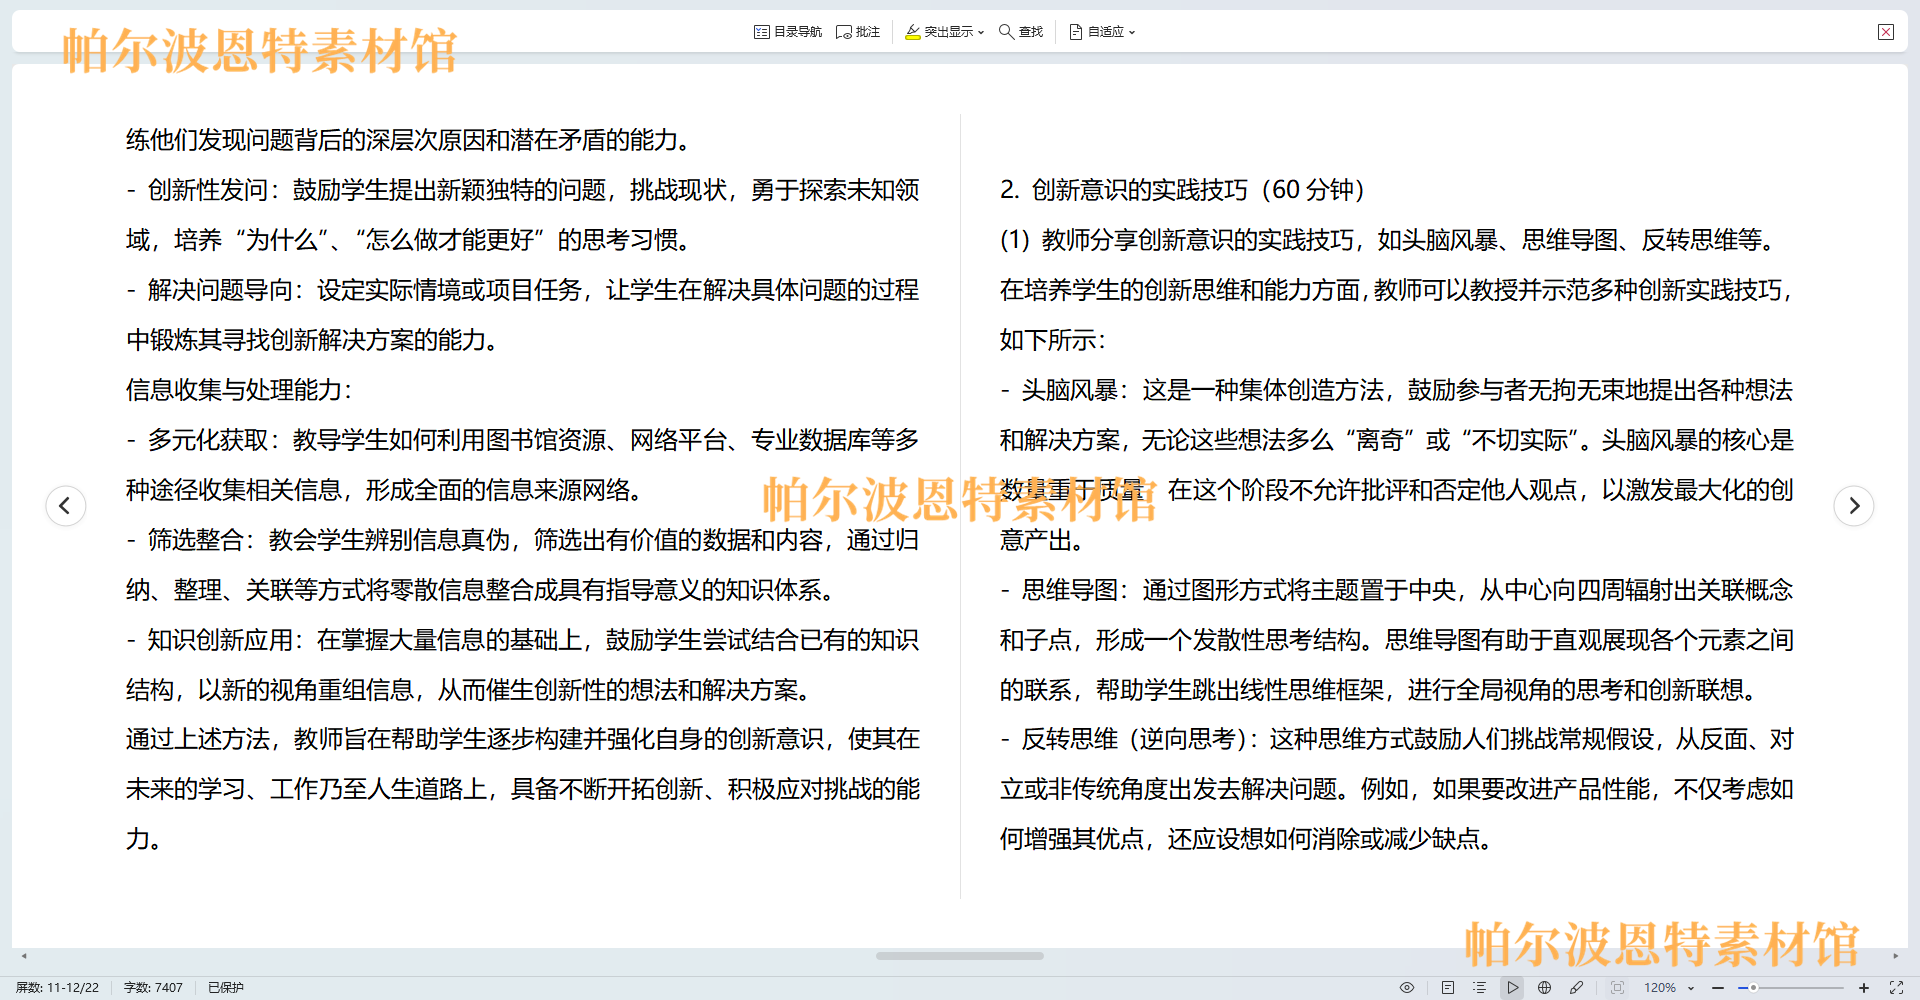Click the 查找 search button
Screen dimensions: 1920x1000
click(x=1021, y=32)
